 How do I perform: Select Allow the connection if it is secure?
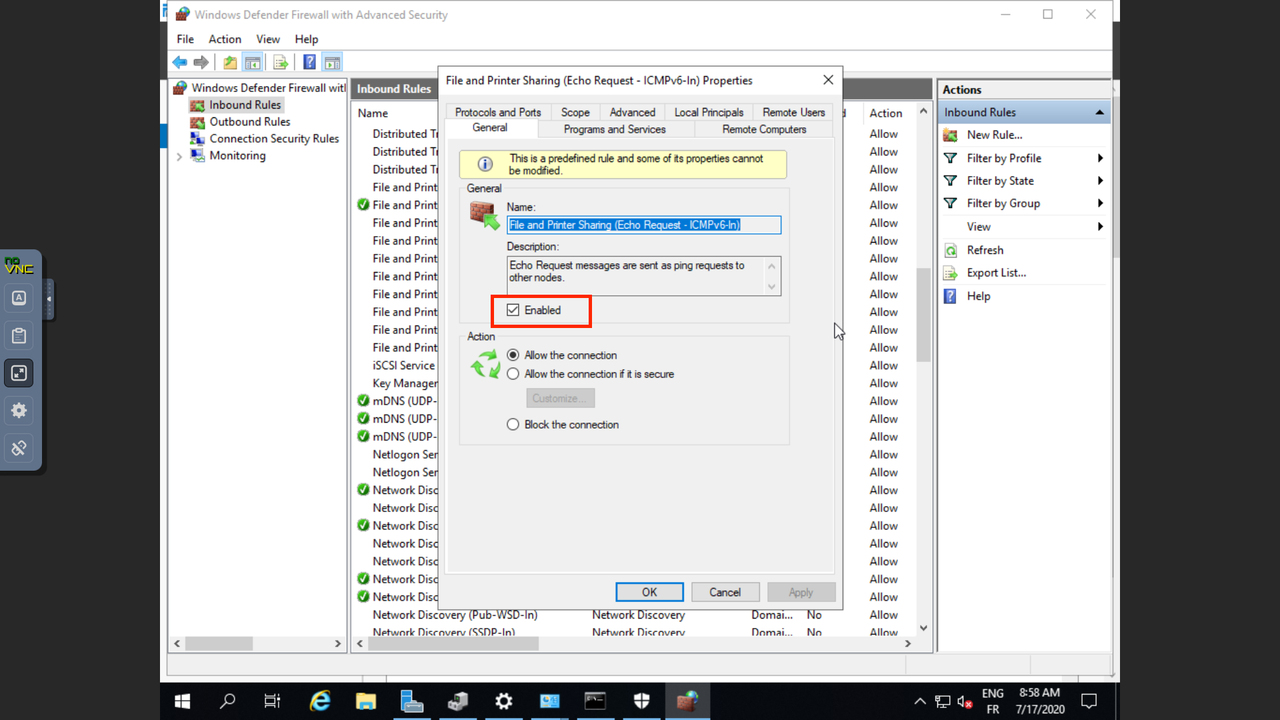513,374
